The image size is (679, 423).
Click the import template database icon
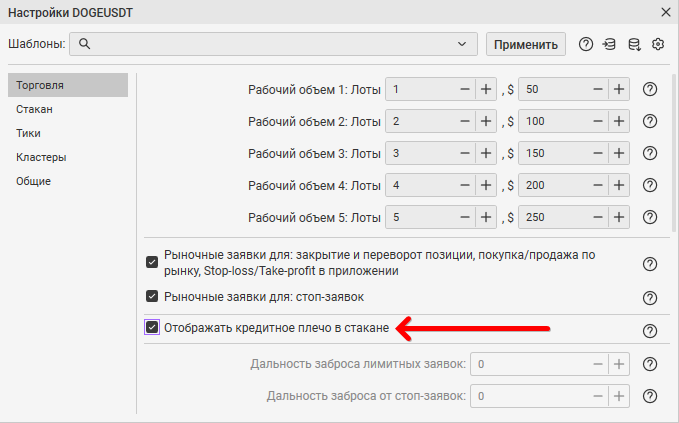[609, 44]
